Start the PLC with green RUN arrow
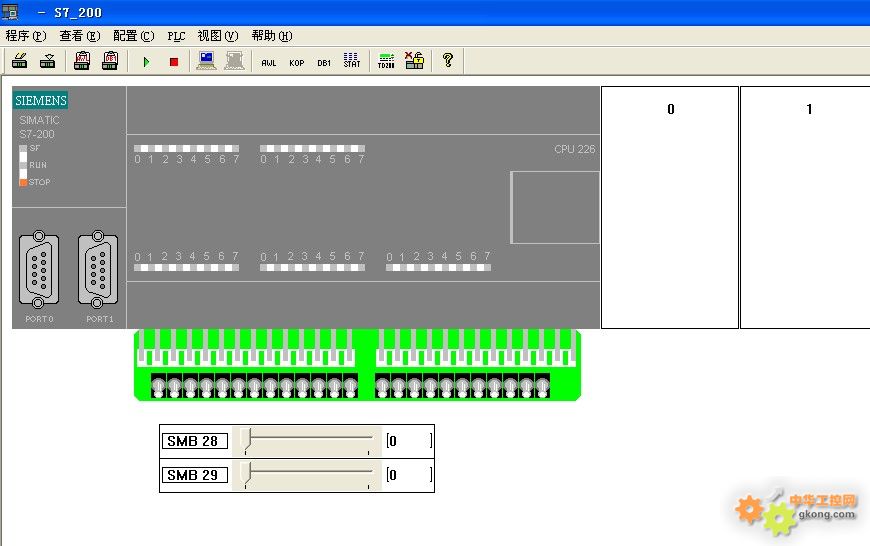 click(146, 62)
